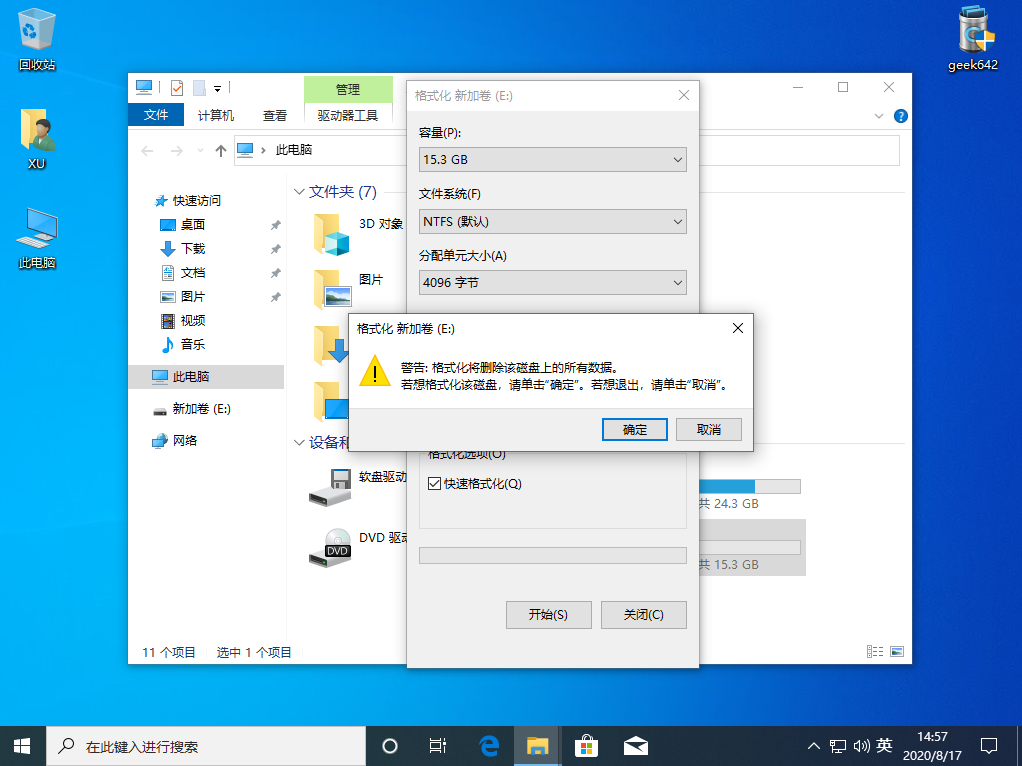This screenshot has width=1022, height=766.
Task: Click the Properties checkmark quick access icon
Action: pos(177,87)
